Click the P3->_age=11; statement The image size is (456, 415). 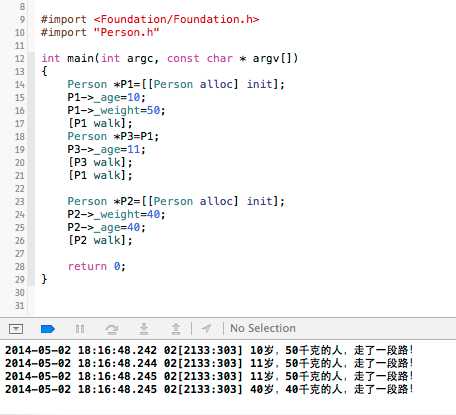click(106, 149)
